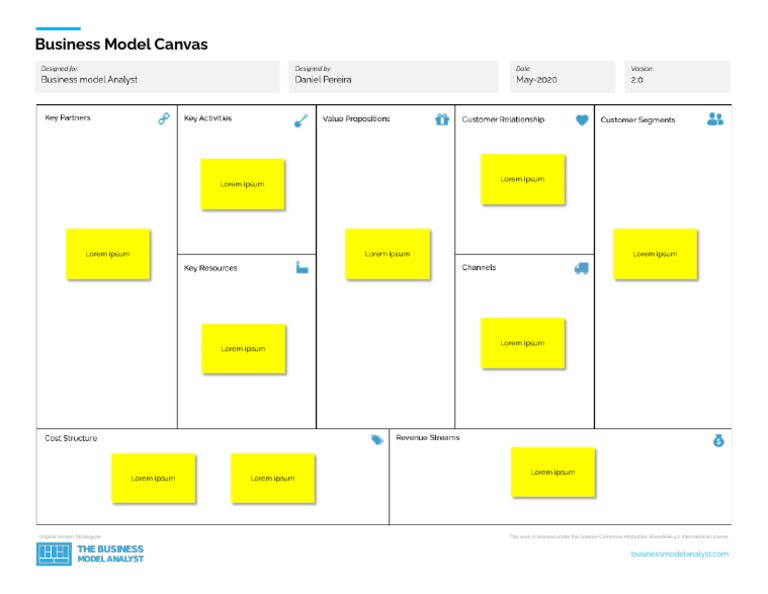Click the Channels truck icon
This screenshot has width=768, height=594.
[x=581, y=268]
